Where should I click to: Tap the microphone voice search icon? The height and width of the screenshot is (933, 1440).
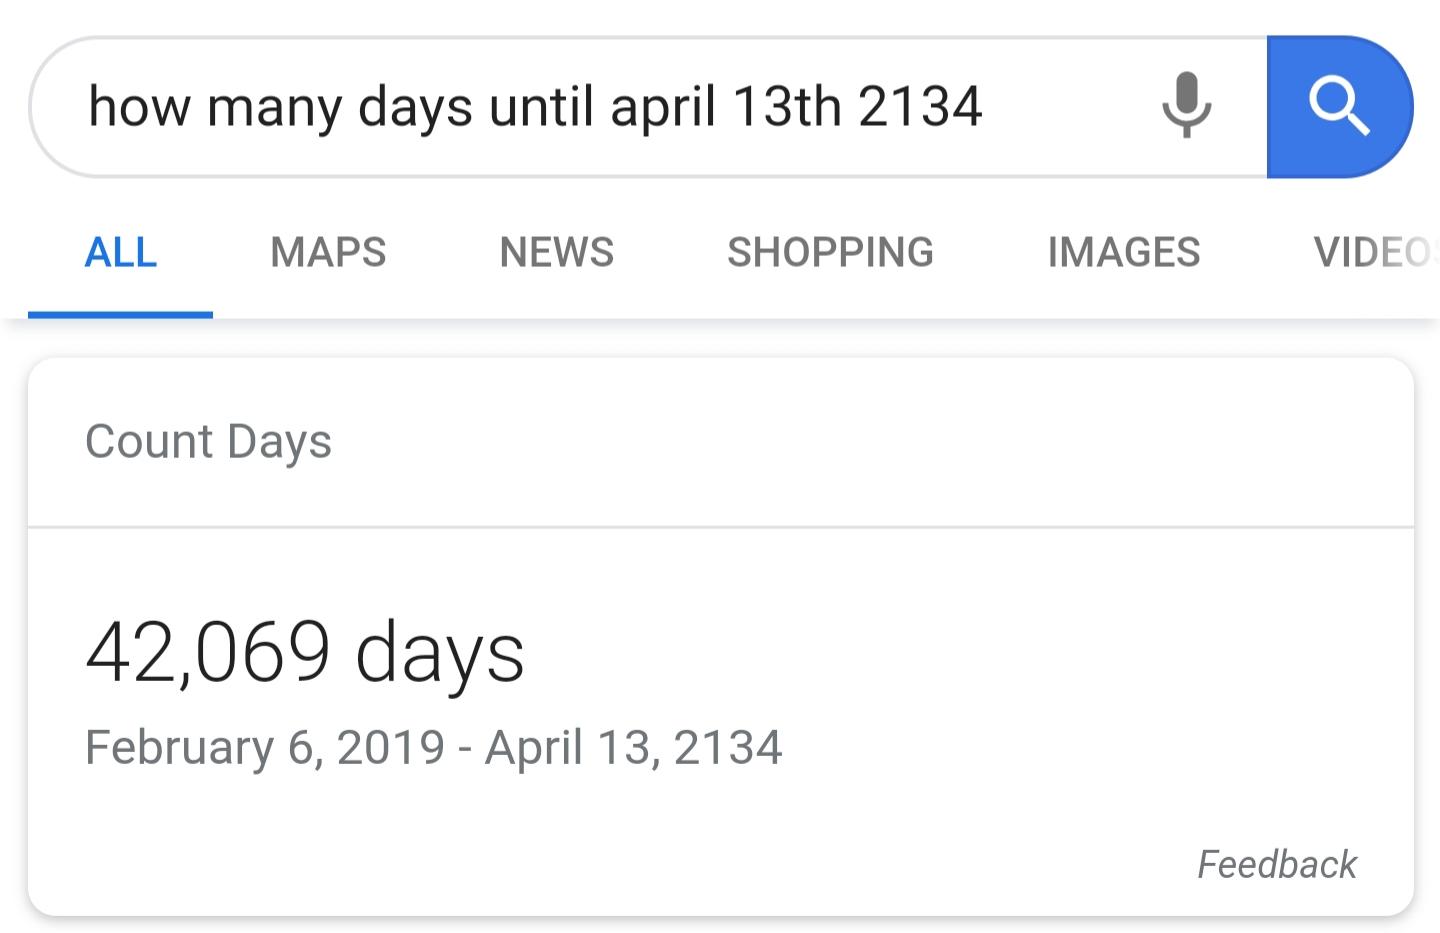1187,105
